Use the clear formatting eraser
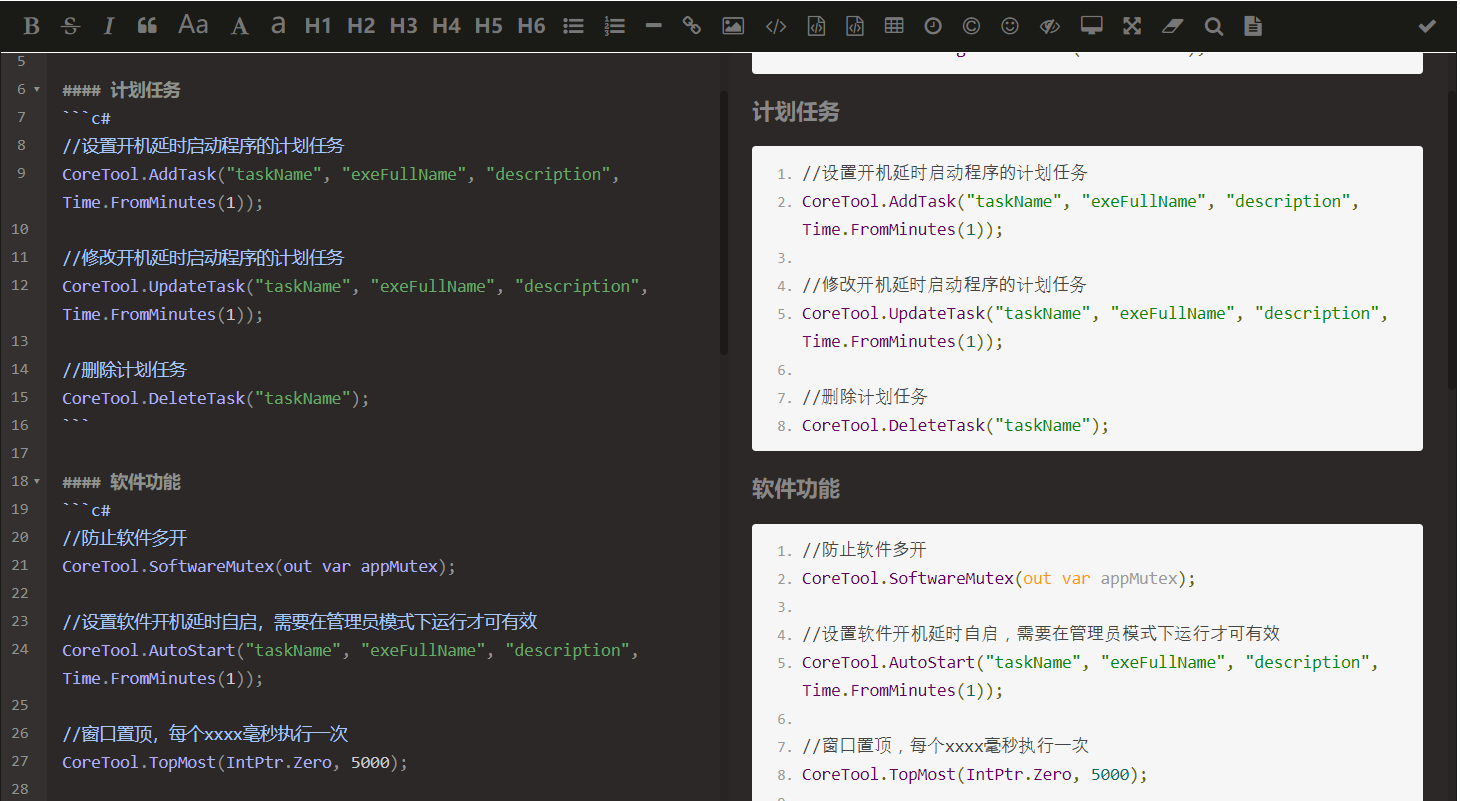This screenshot has width=1460, height=801. 1172,25
